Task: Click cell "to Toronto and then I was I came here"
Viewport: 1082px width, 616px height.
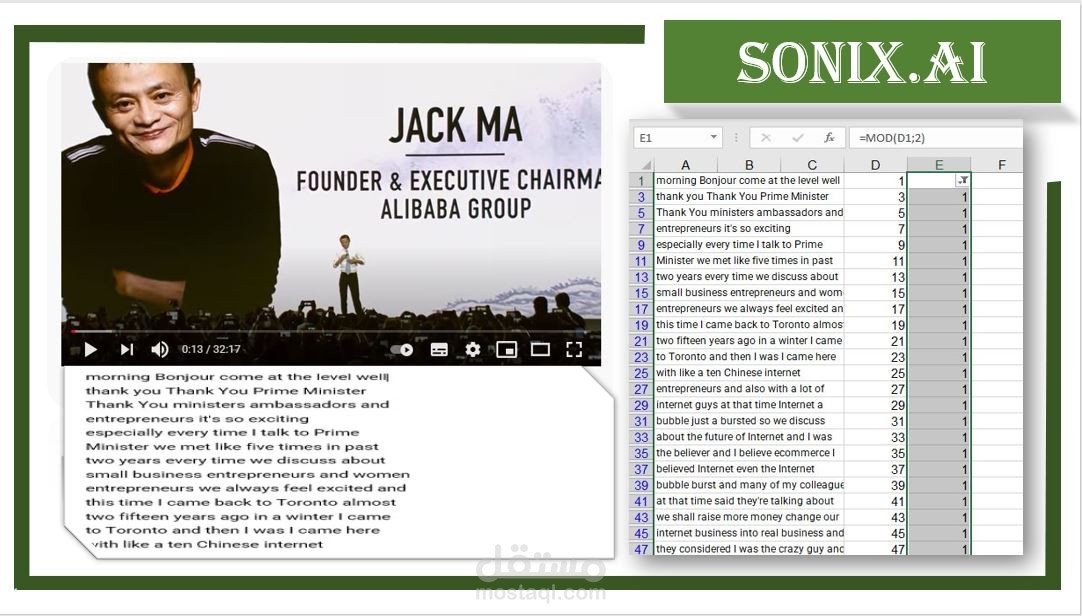Action: tap(749, 357)
